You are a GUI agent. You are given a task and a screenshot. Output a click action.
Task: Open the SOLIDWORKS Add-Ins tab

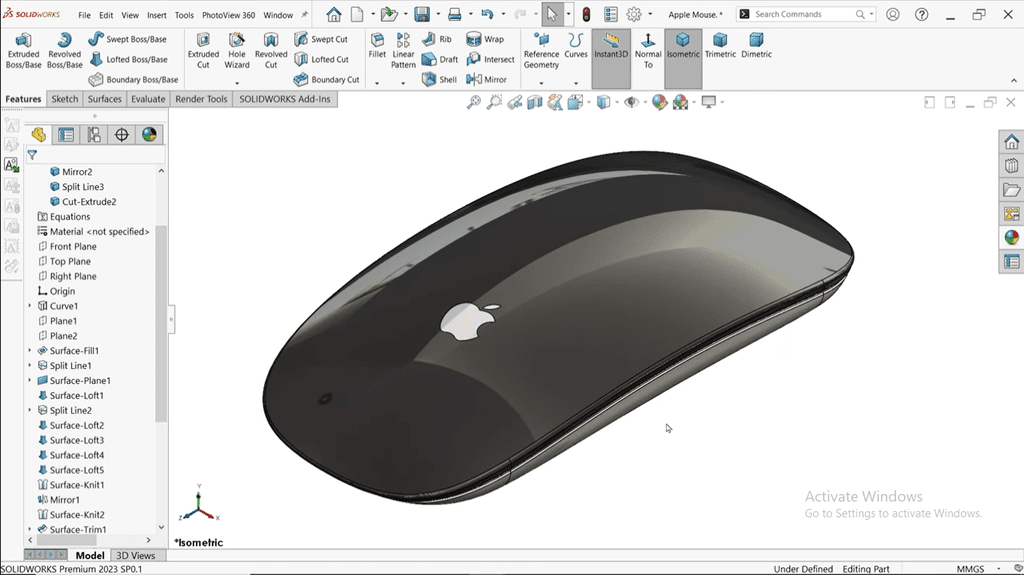coord(285,99)
